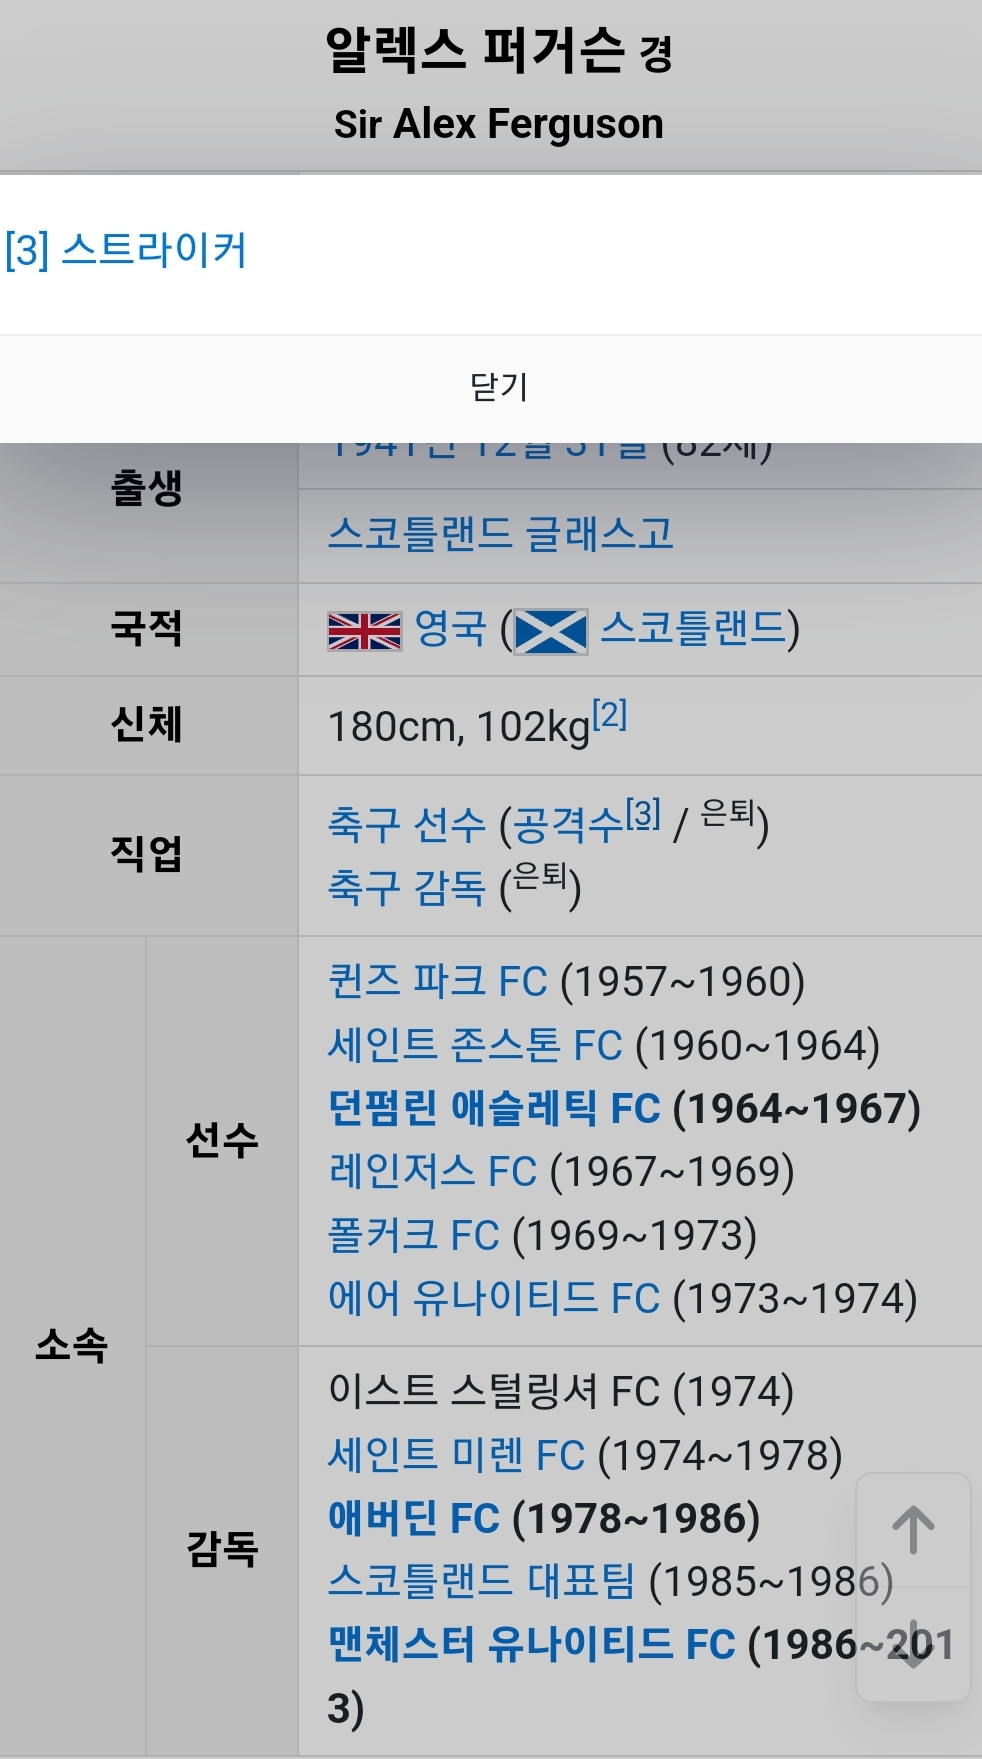Open footnote [3] next to 공격수
The image size is (982, 1759).
click(643, 813)
